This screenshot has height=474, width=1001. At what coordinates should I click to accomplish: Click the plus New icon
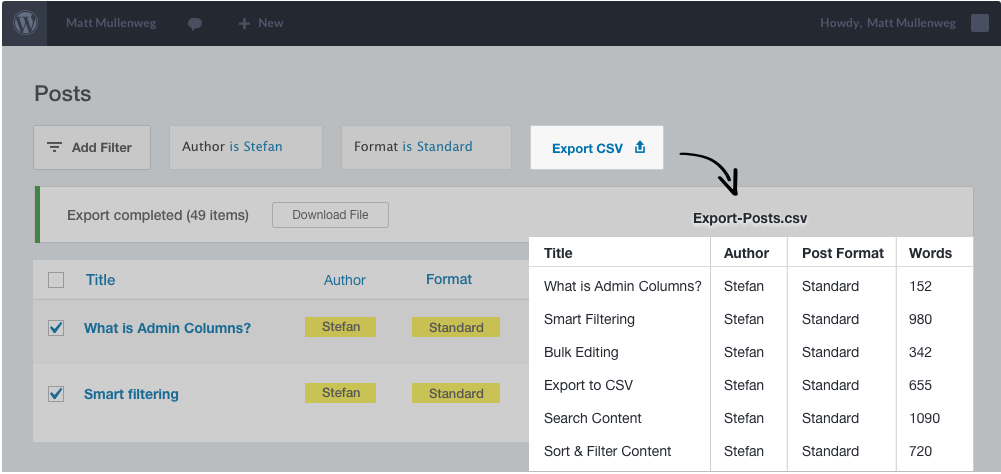pyautogui.click(x=244, y=24)
